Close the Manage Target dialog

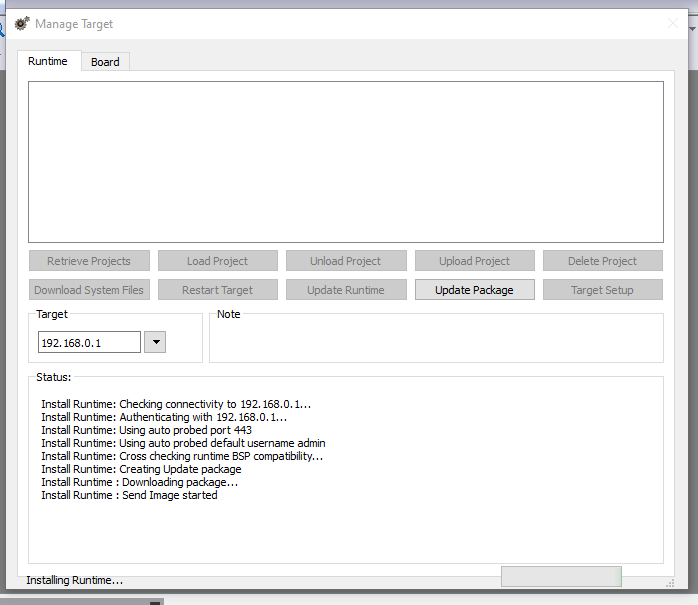(672, 23)
